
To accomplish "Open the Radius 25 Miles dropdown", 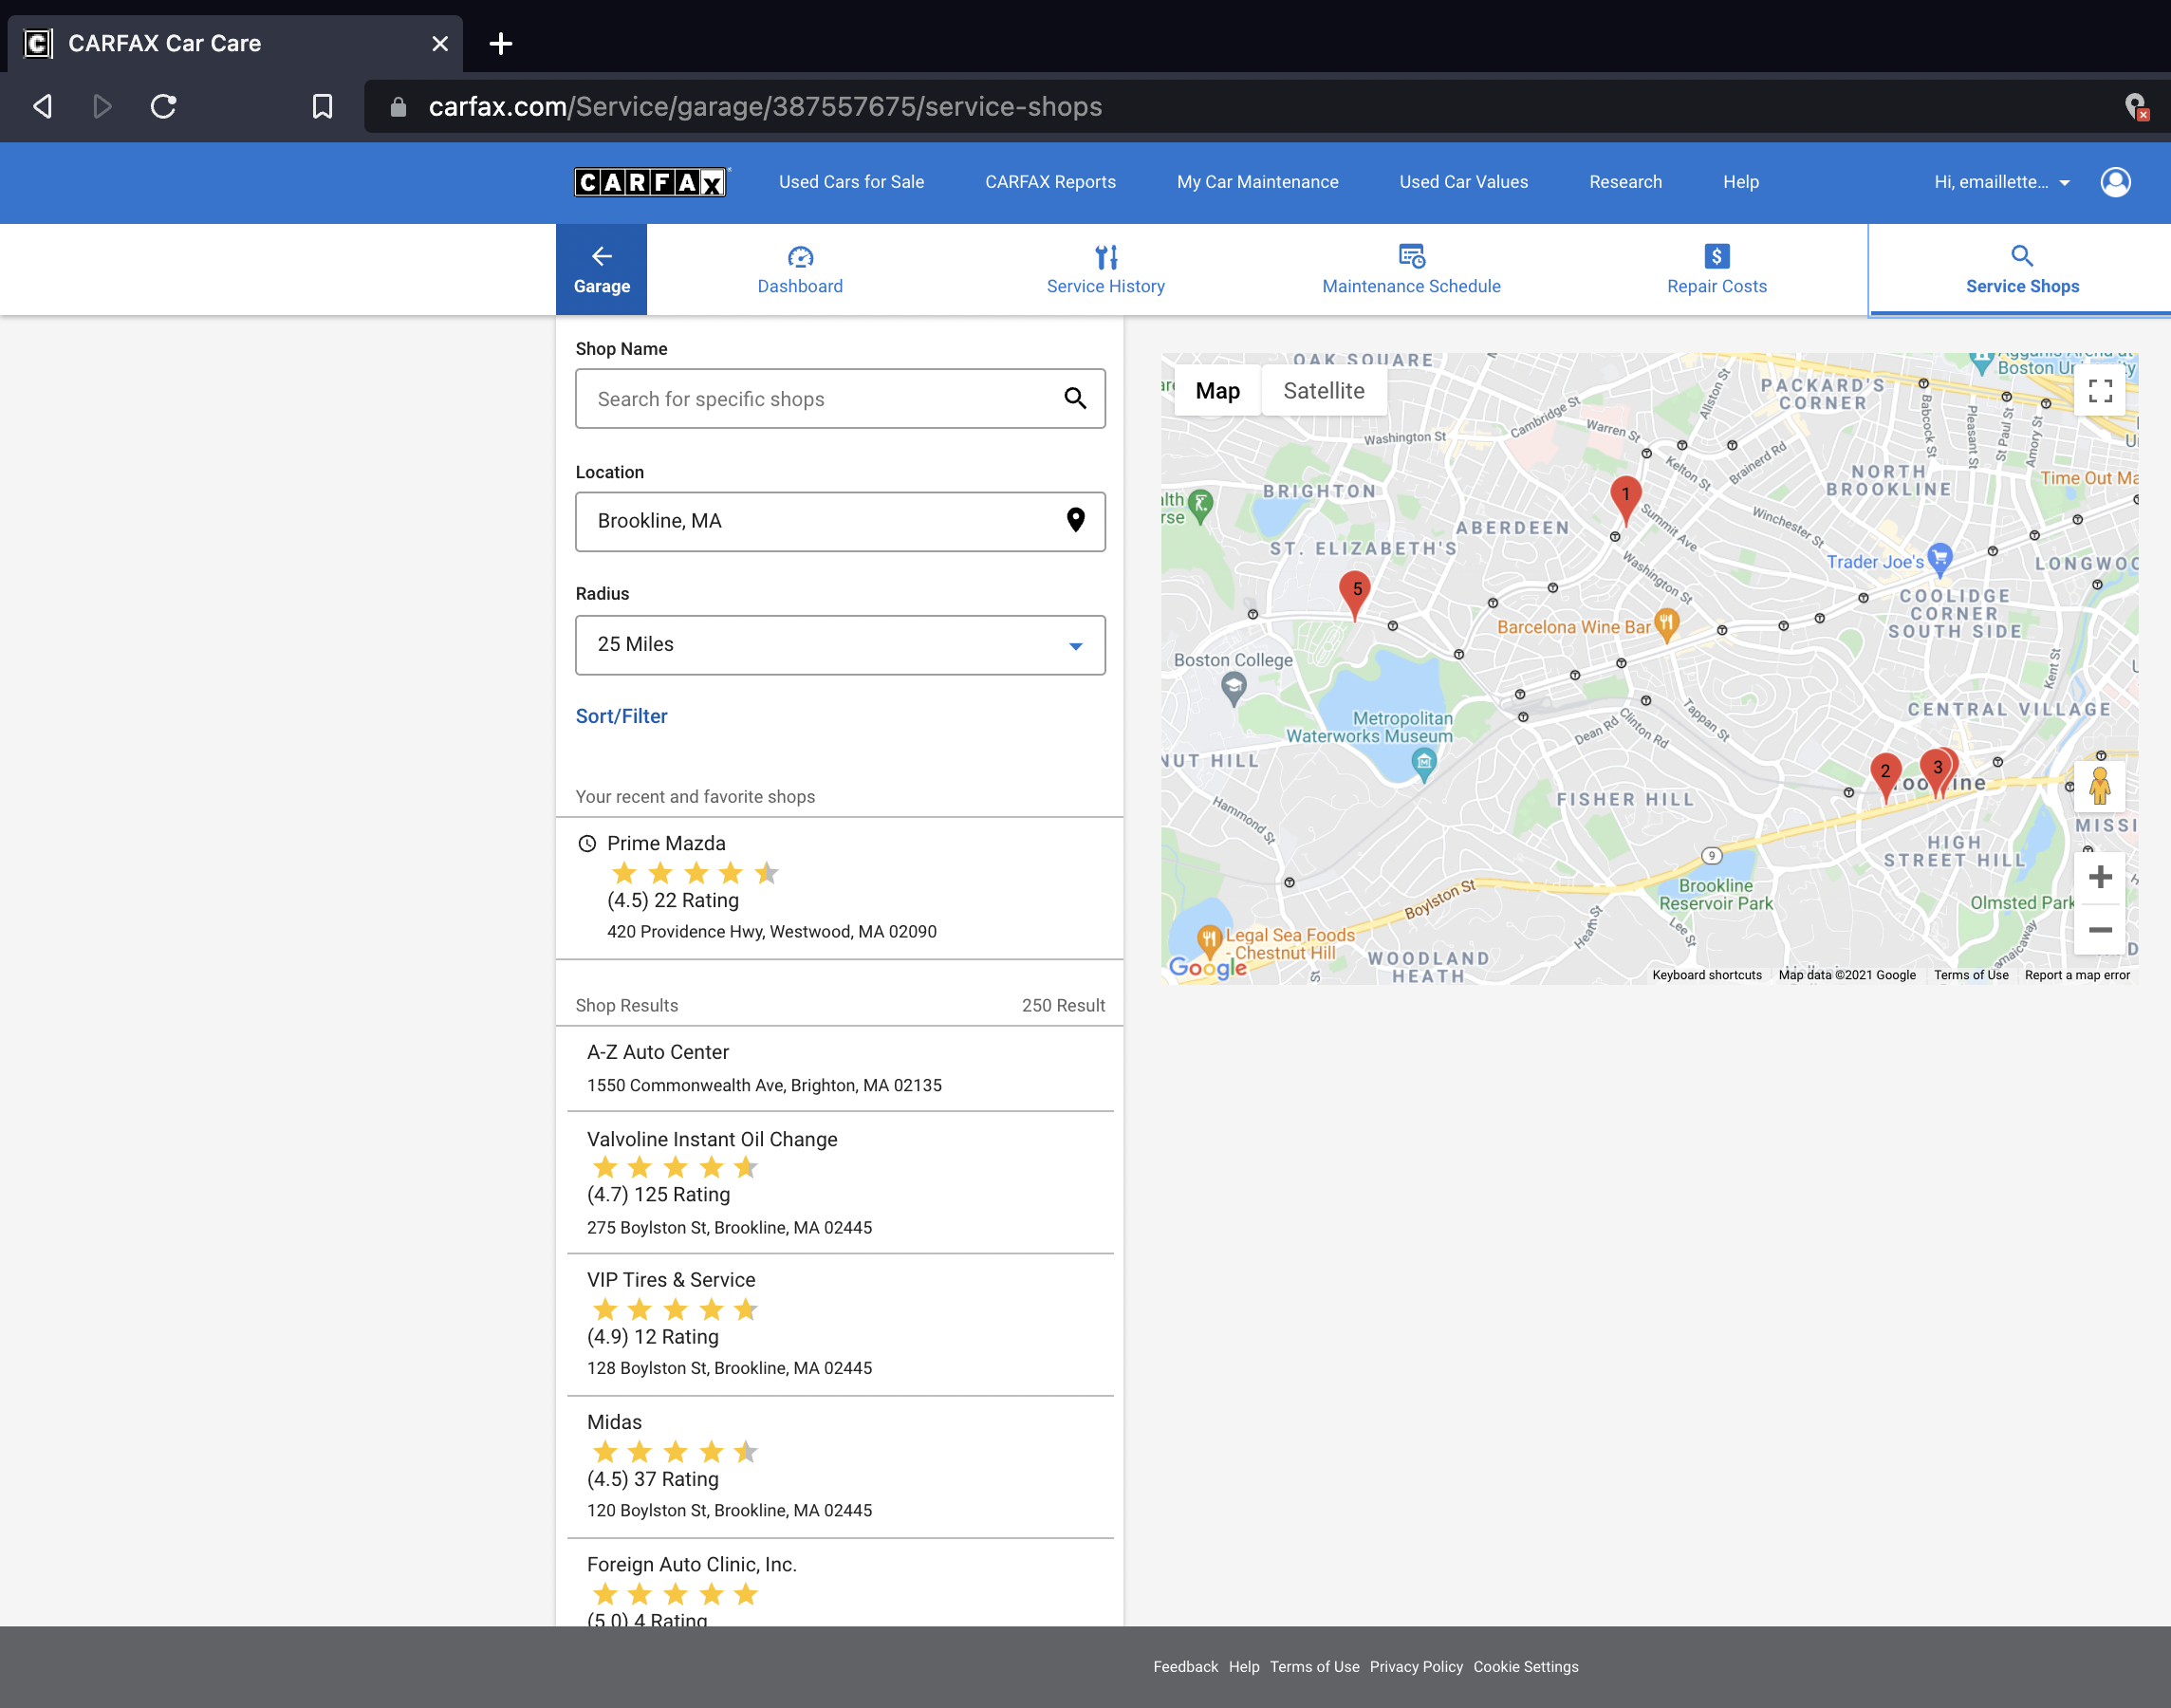I will click(840, 645).
